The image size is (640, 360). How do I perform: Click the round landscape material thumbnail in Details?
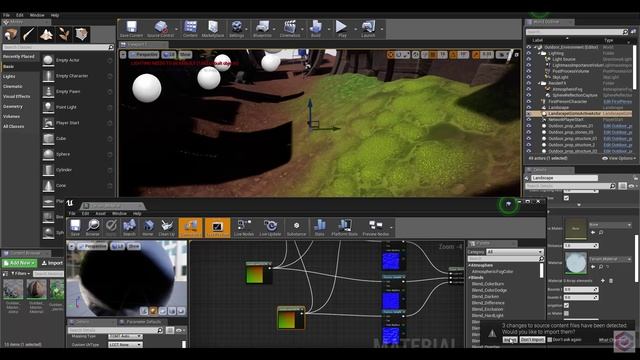coord(576,263)
